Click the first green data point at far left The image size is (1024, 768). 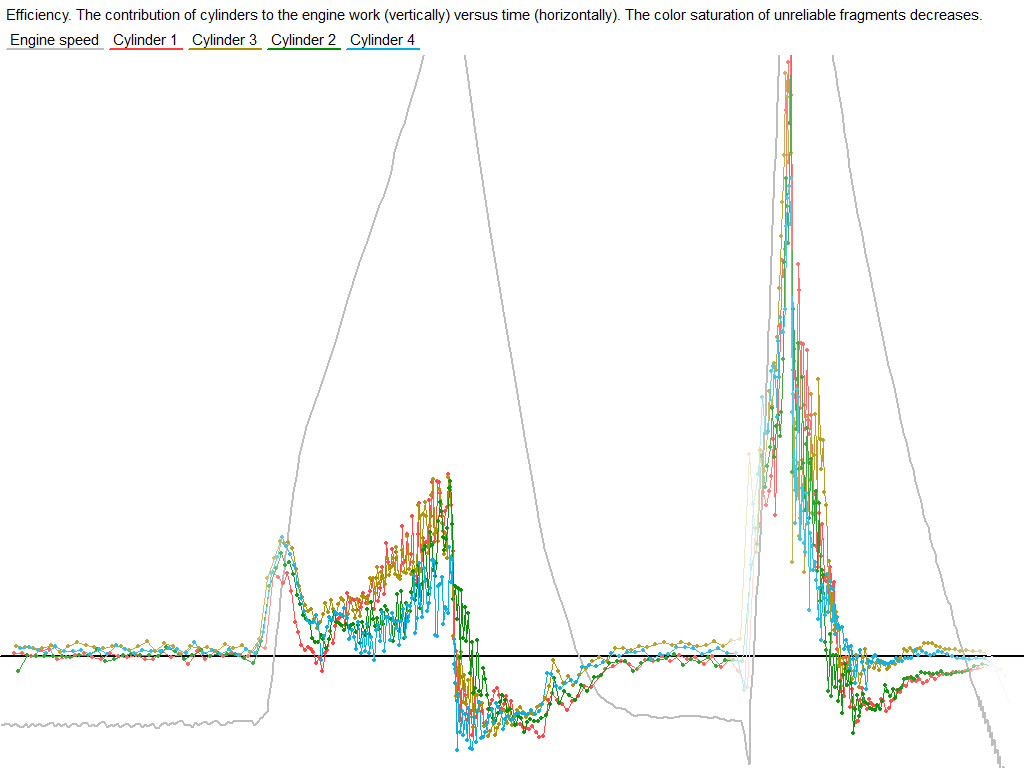18,671
